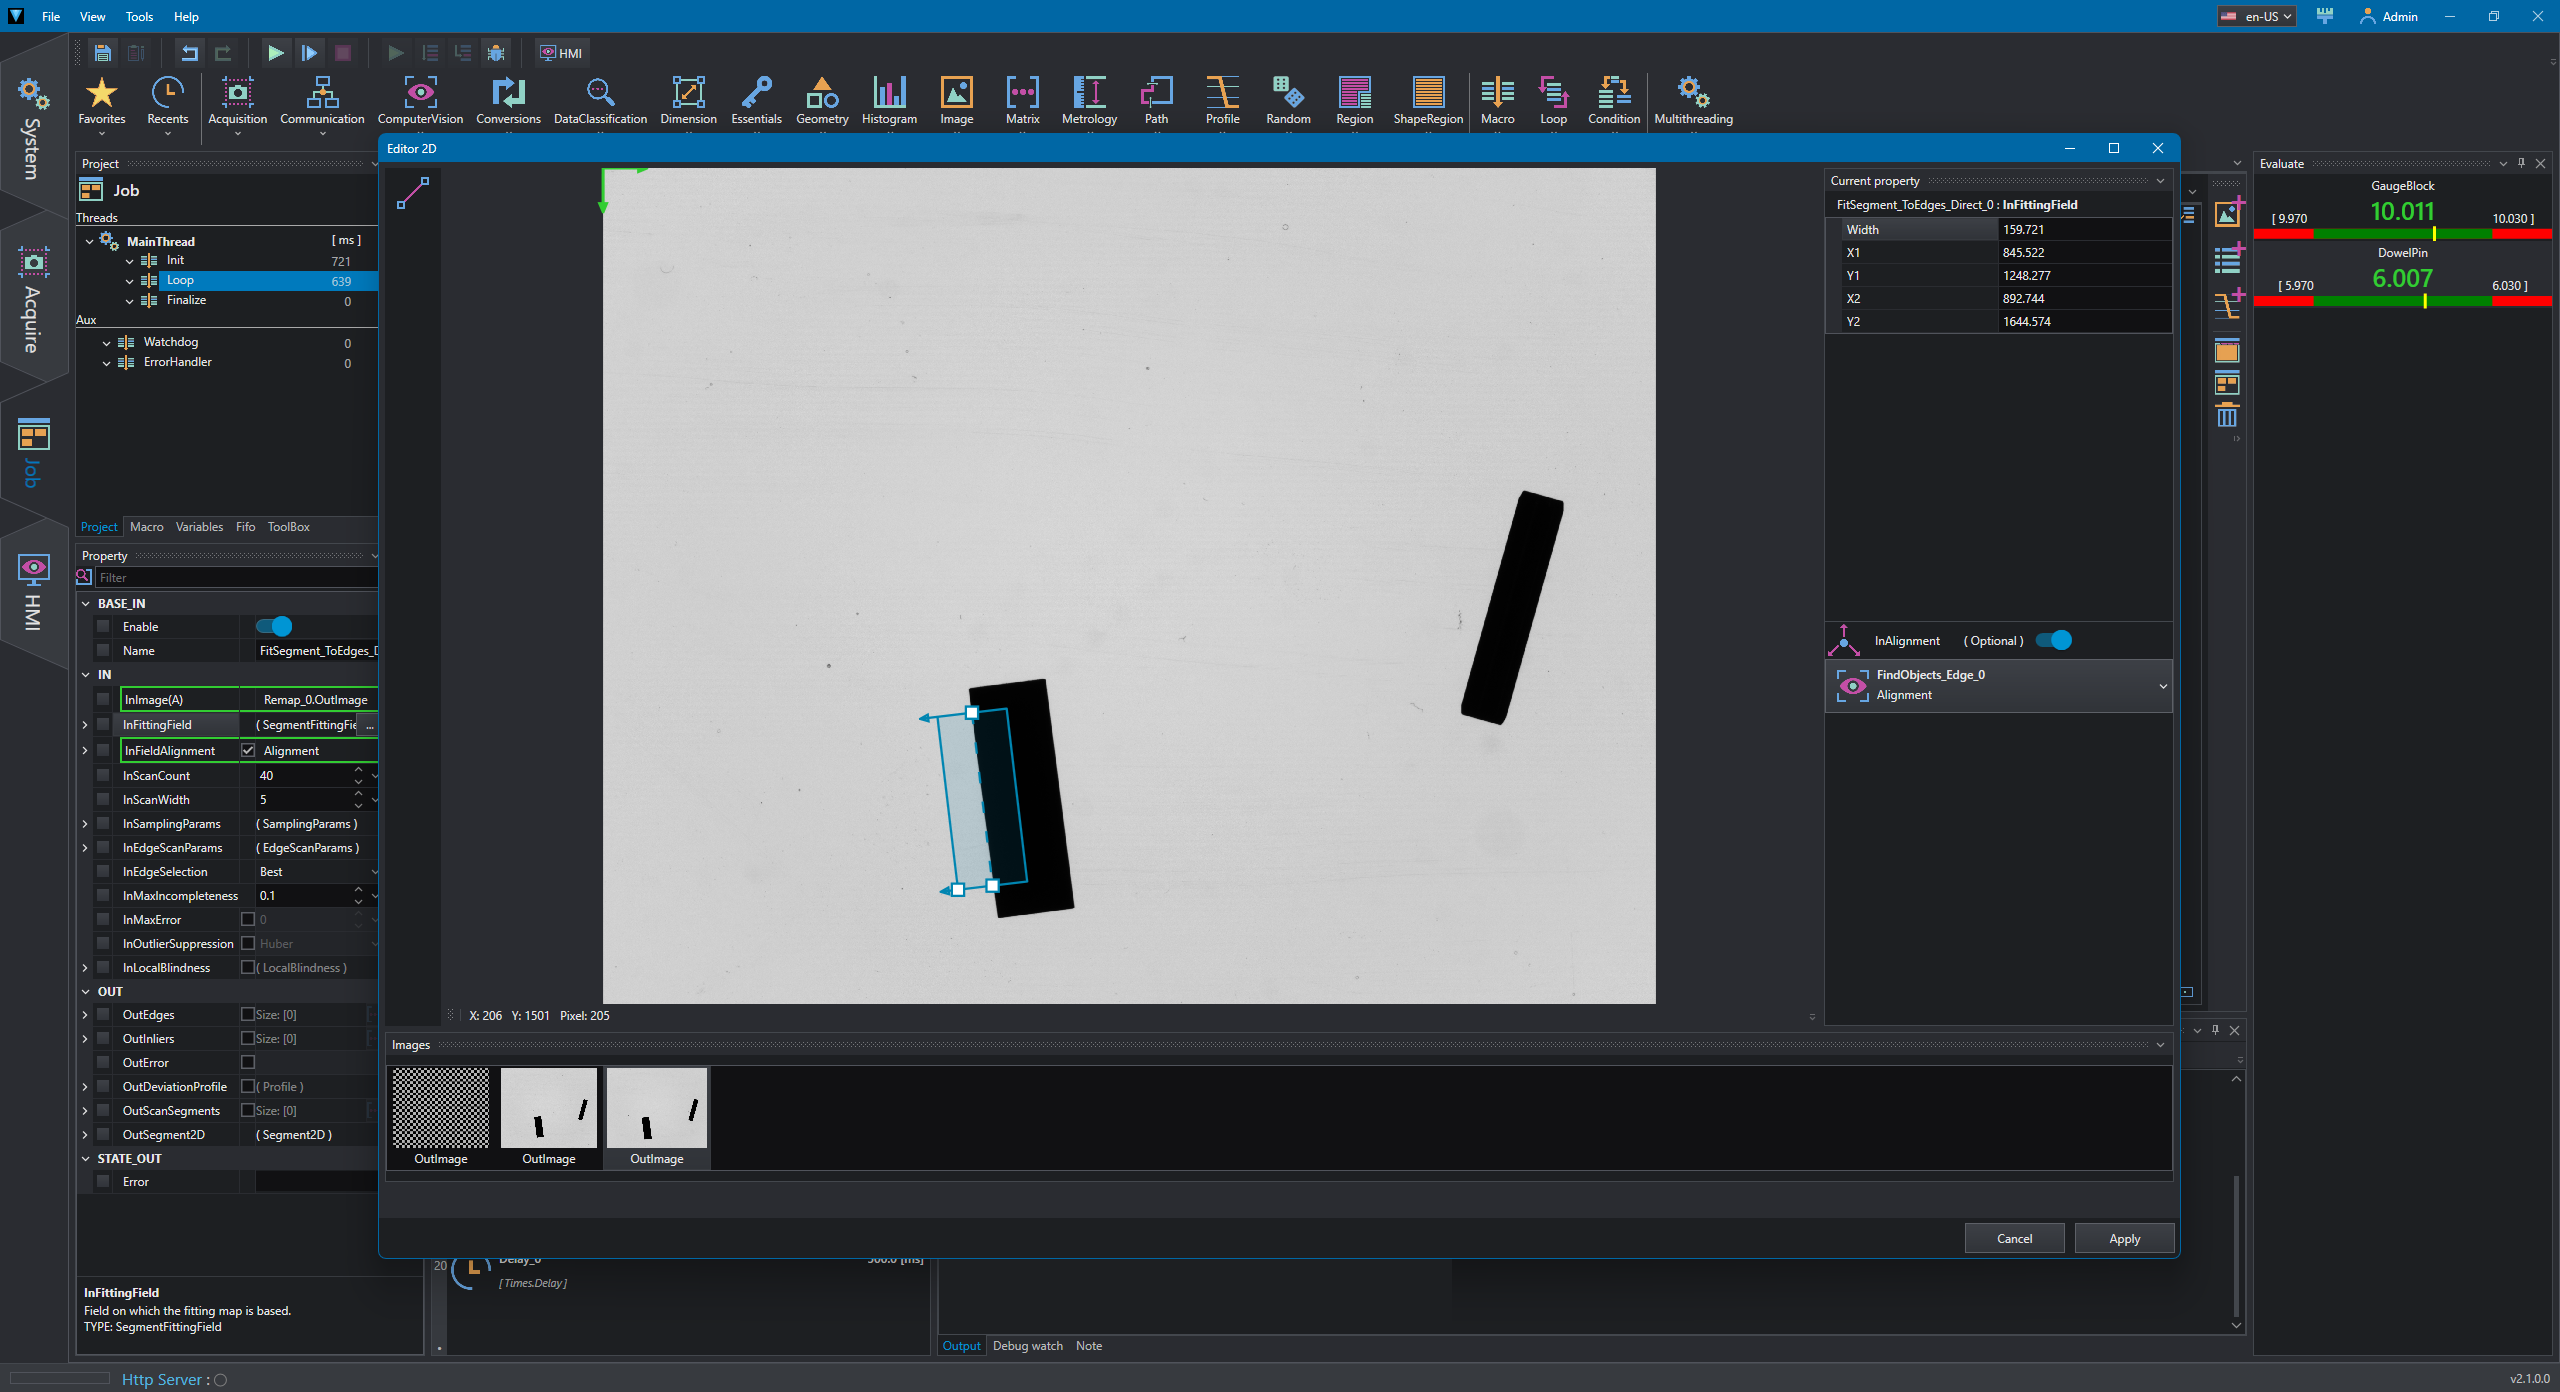Open the Metrology tools category

(x=1089, y=101)
